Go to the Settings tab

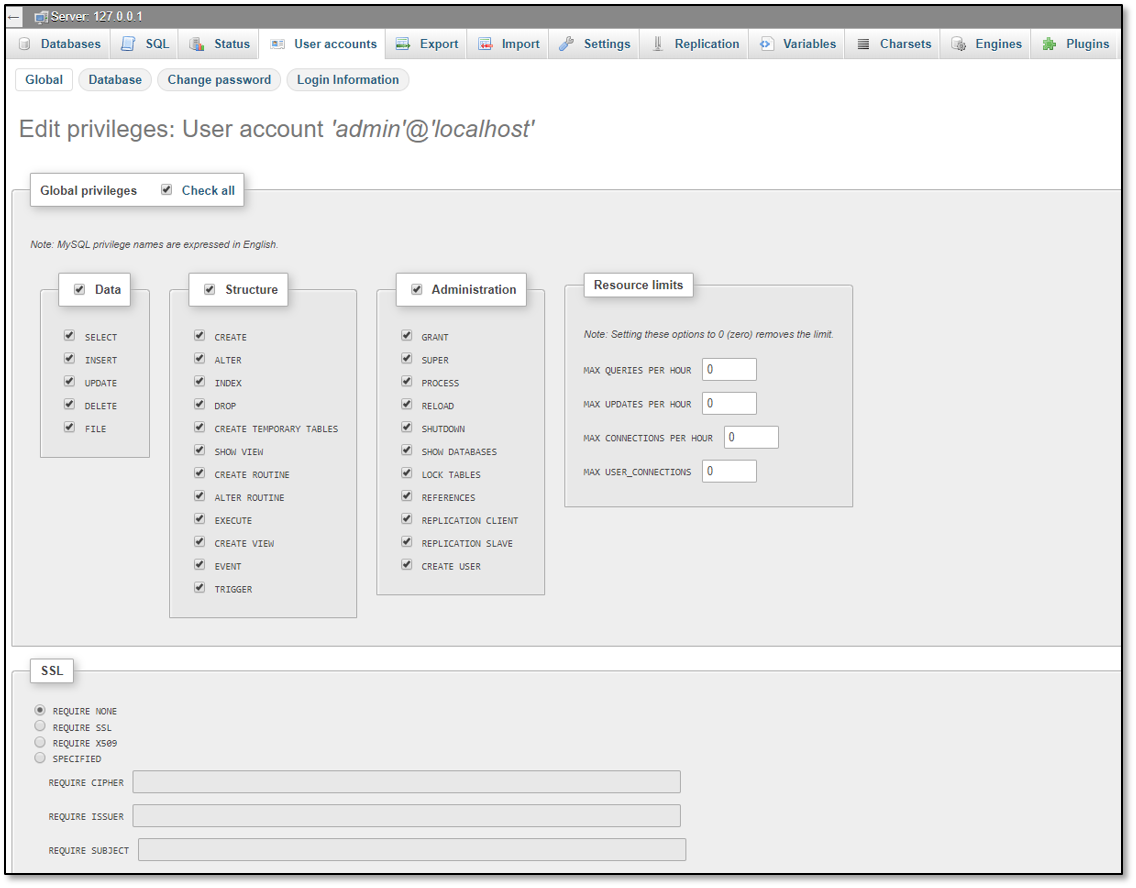(595, 44)
